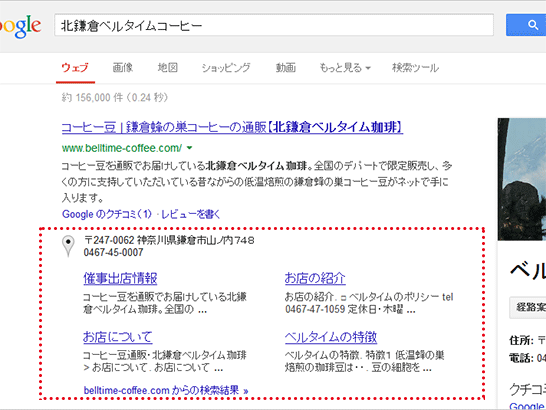Expand the もっと見る dropdown
Screen dimensions: 546x410
tap(345, 68)
